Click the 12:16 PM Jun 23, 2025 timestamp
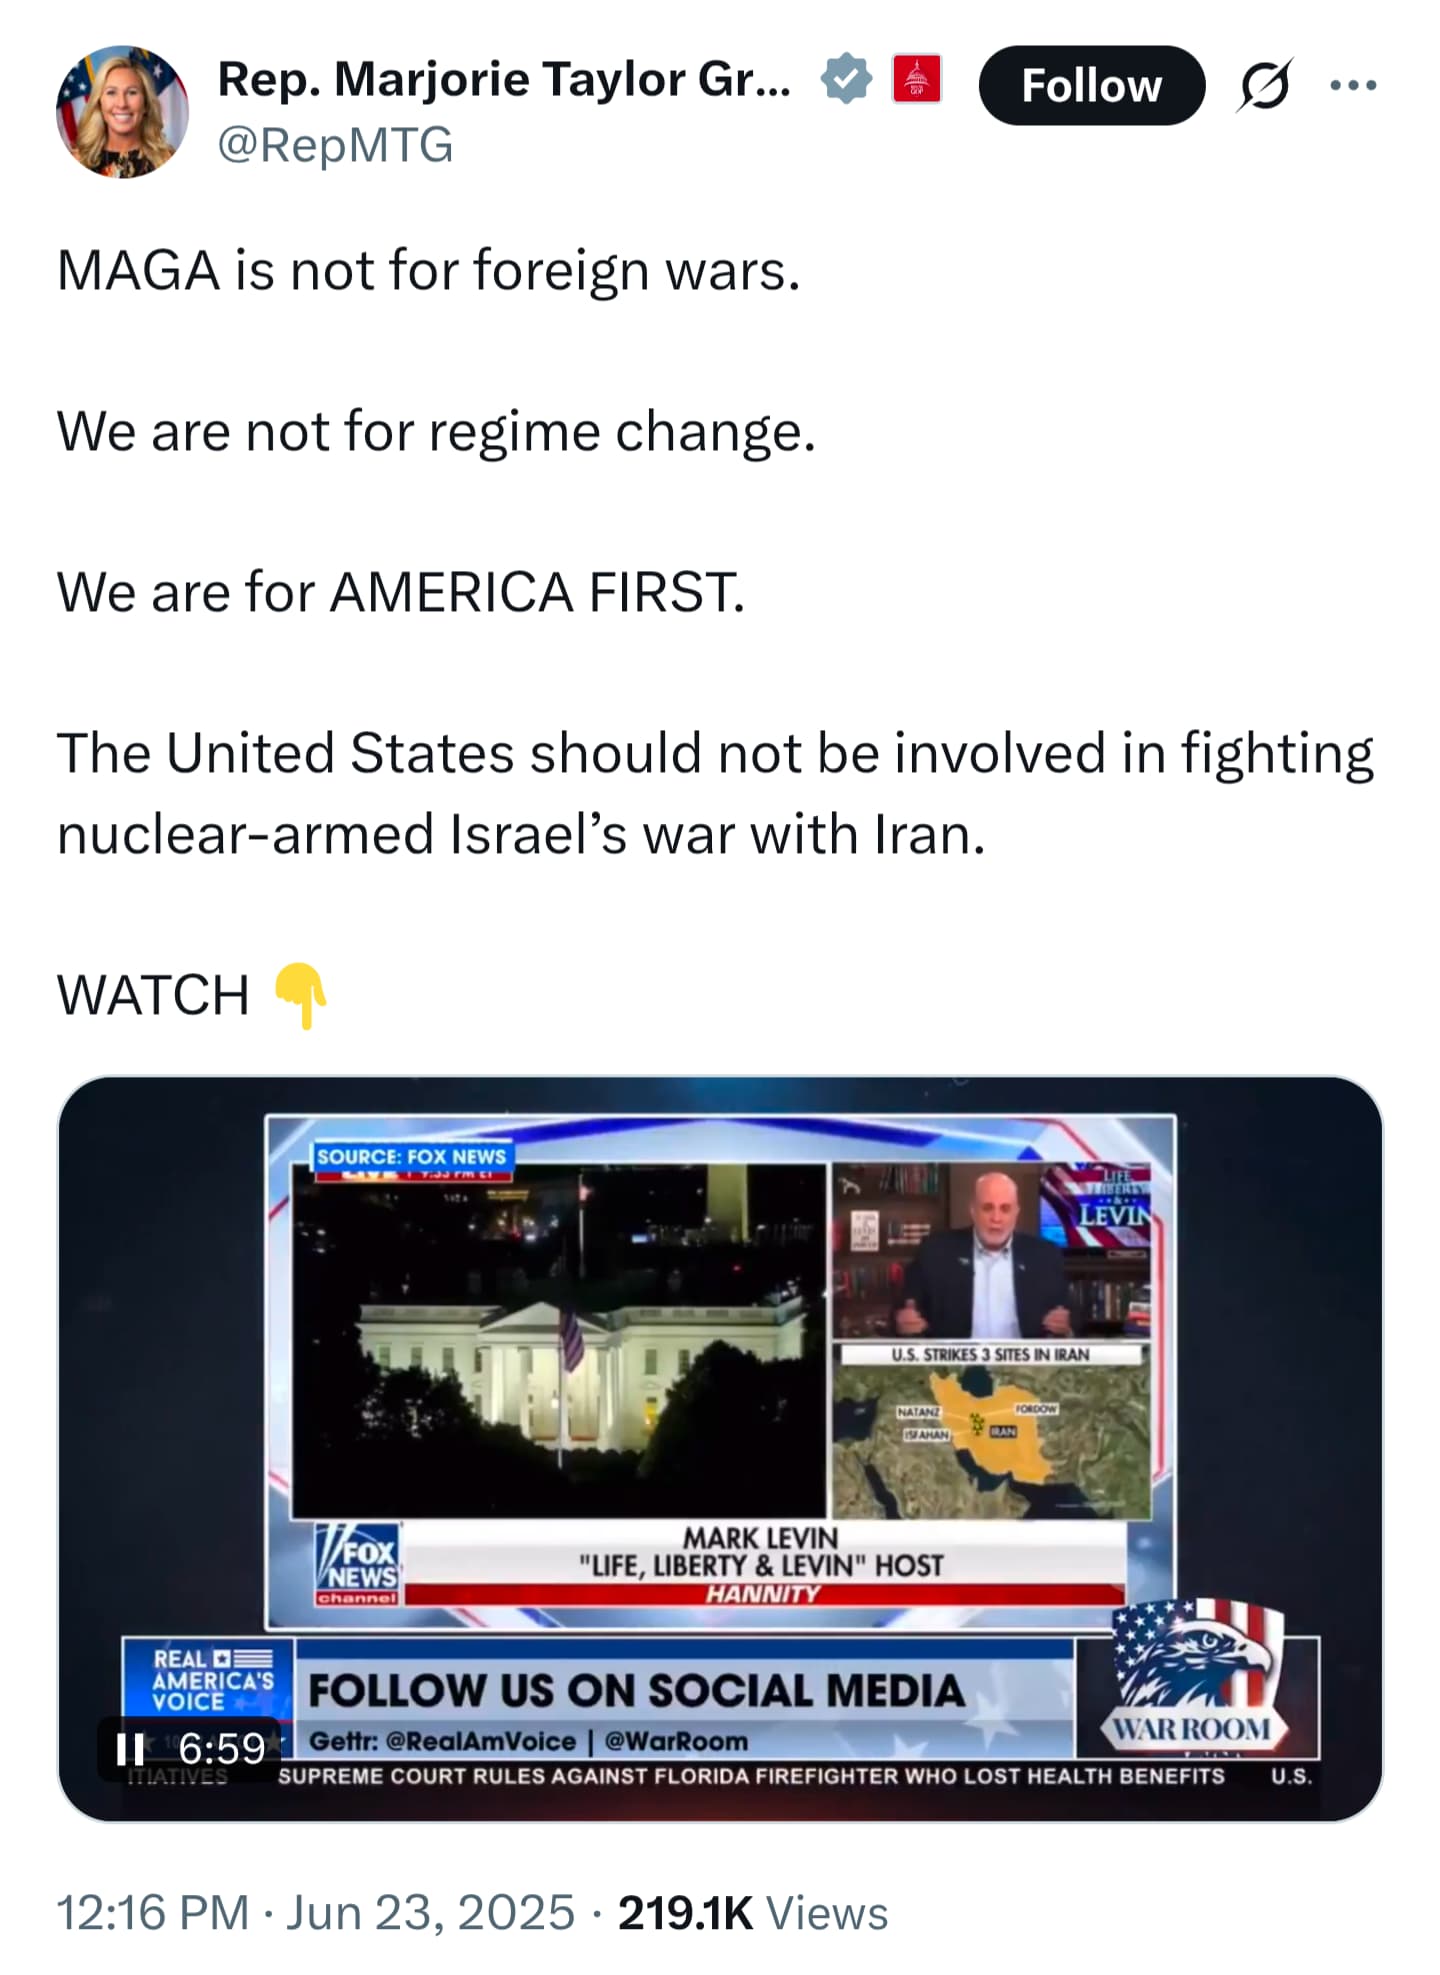This screenshot has height=1975, width=1440. pyautogui.click(x=316, y=1913)
